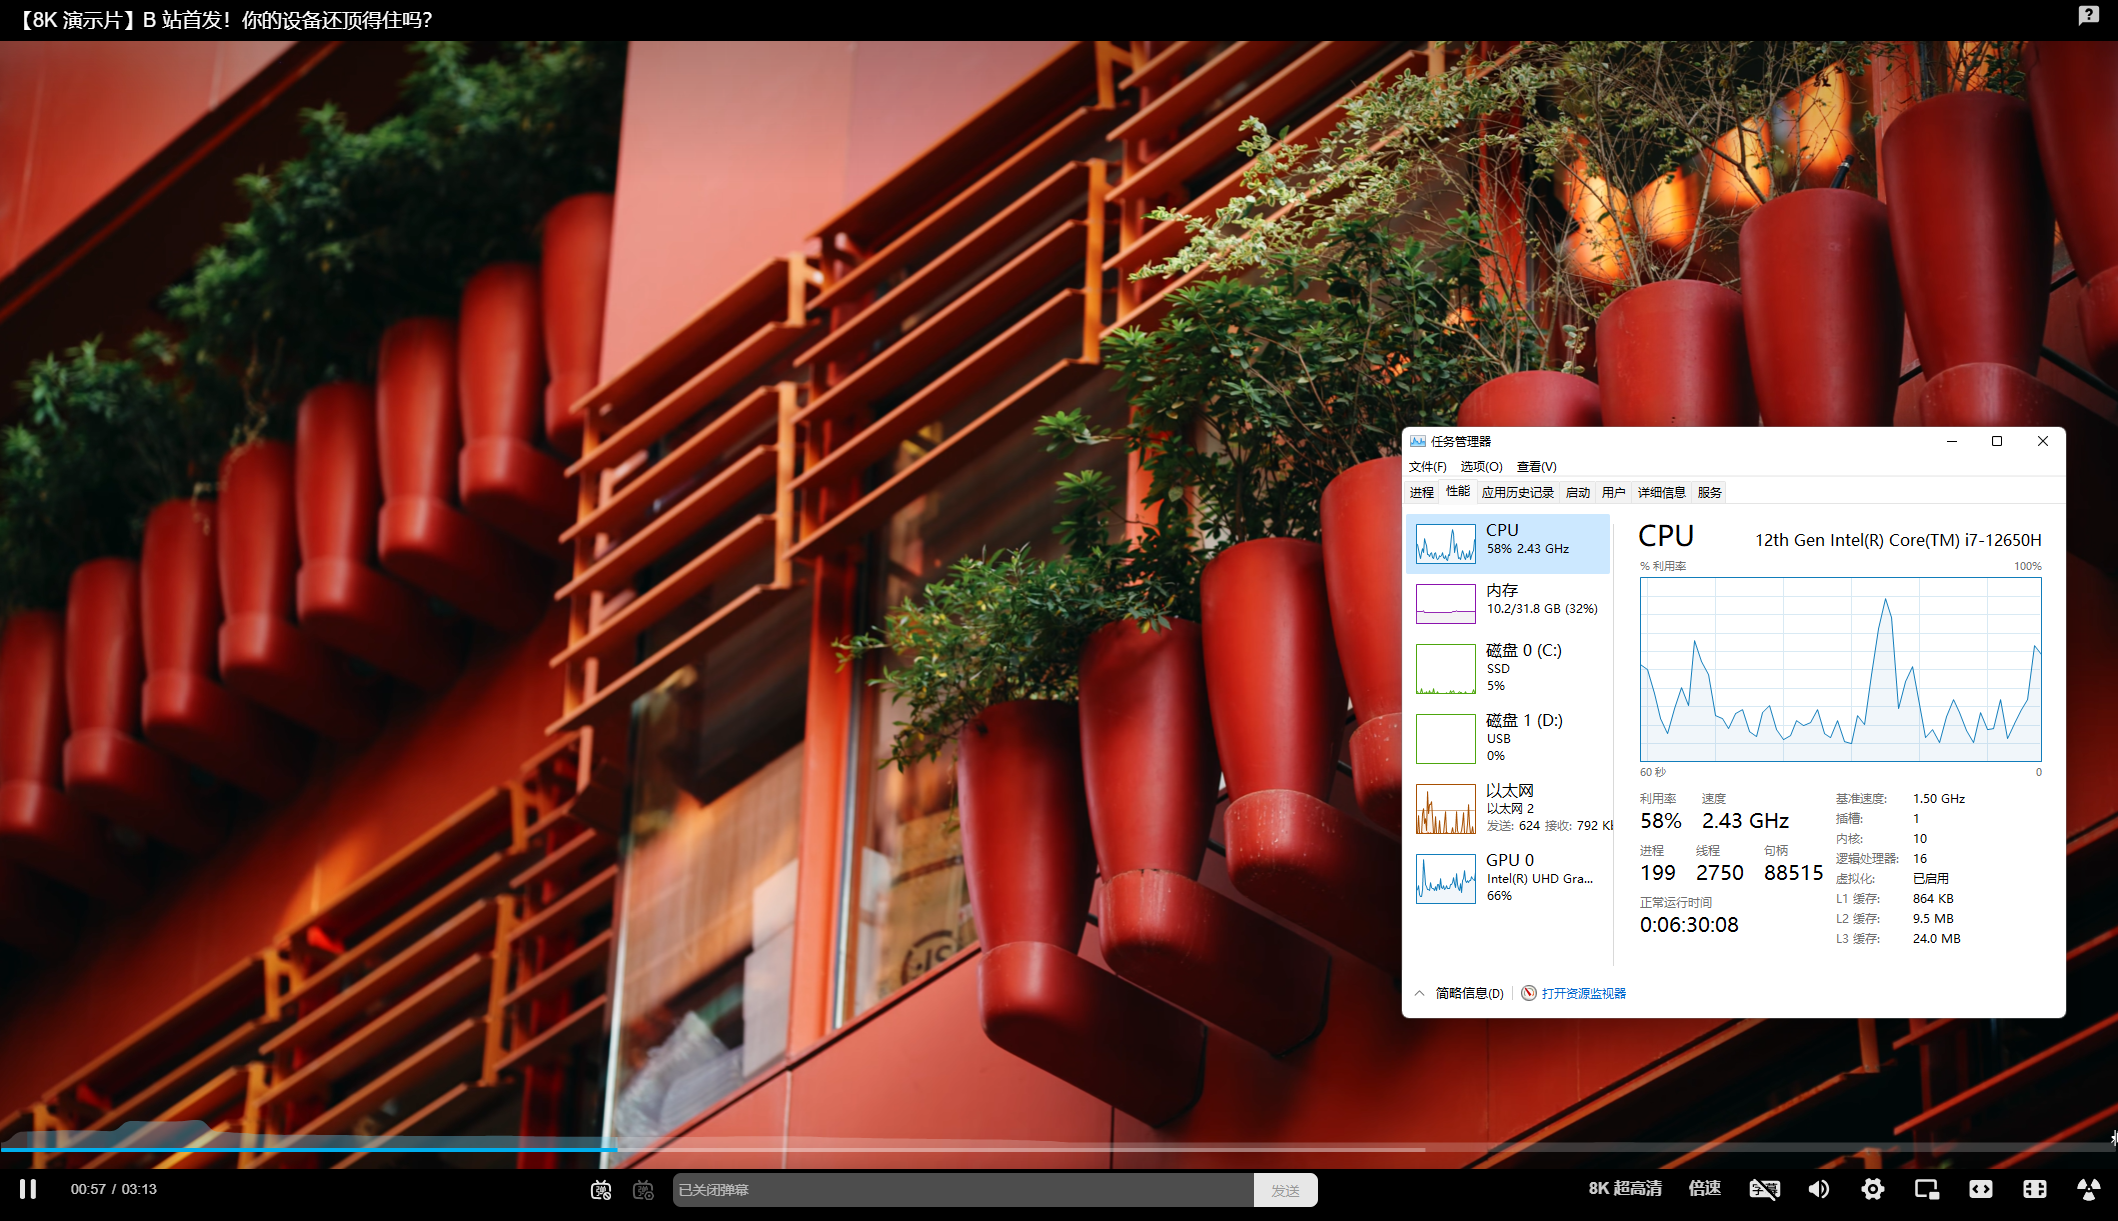Open the 文件(F) menu in Task Manager
2118x1221 pixels.
point(1427,467)
